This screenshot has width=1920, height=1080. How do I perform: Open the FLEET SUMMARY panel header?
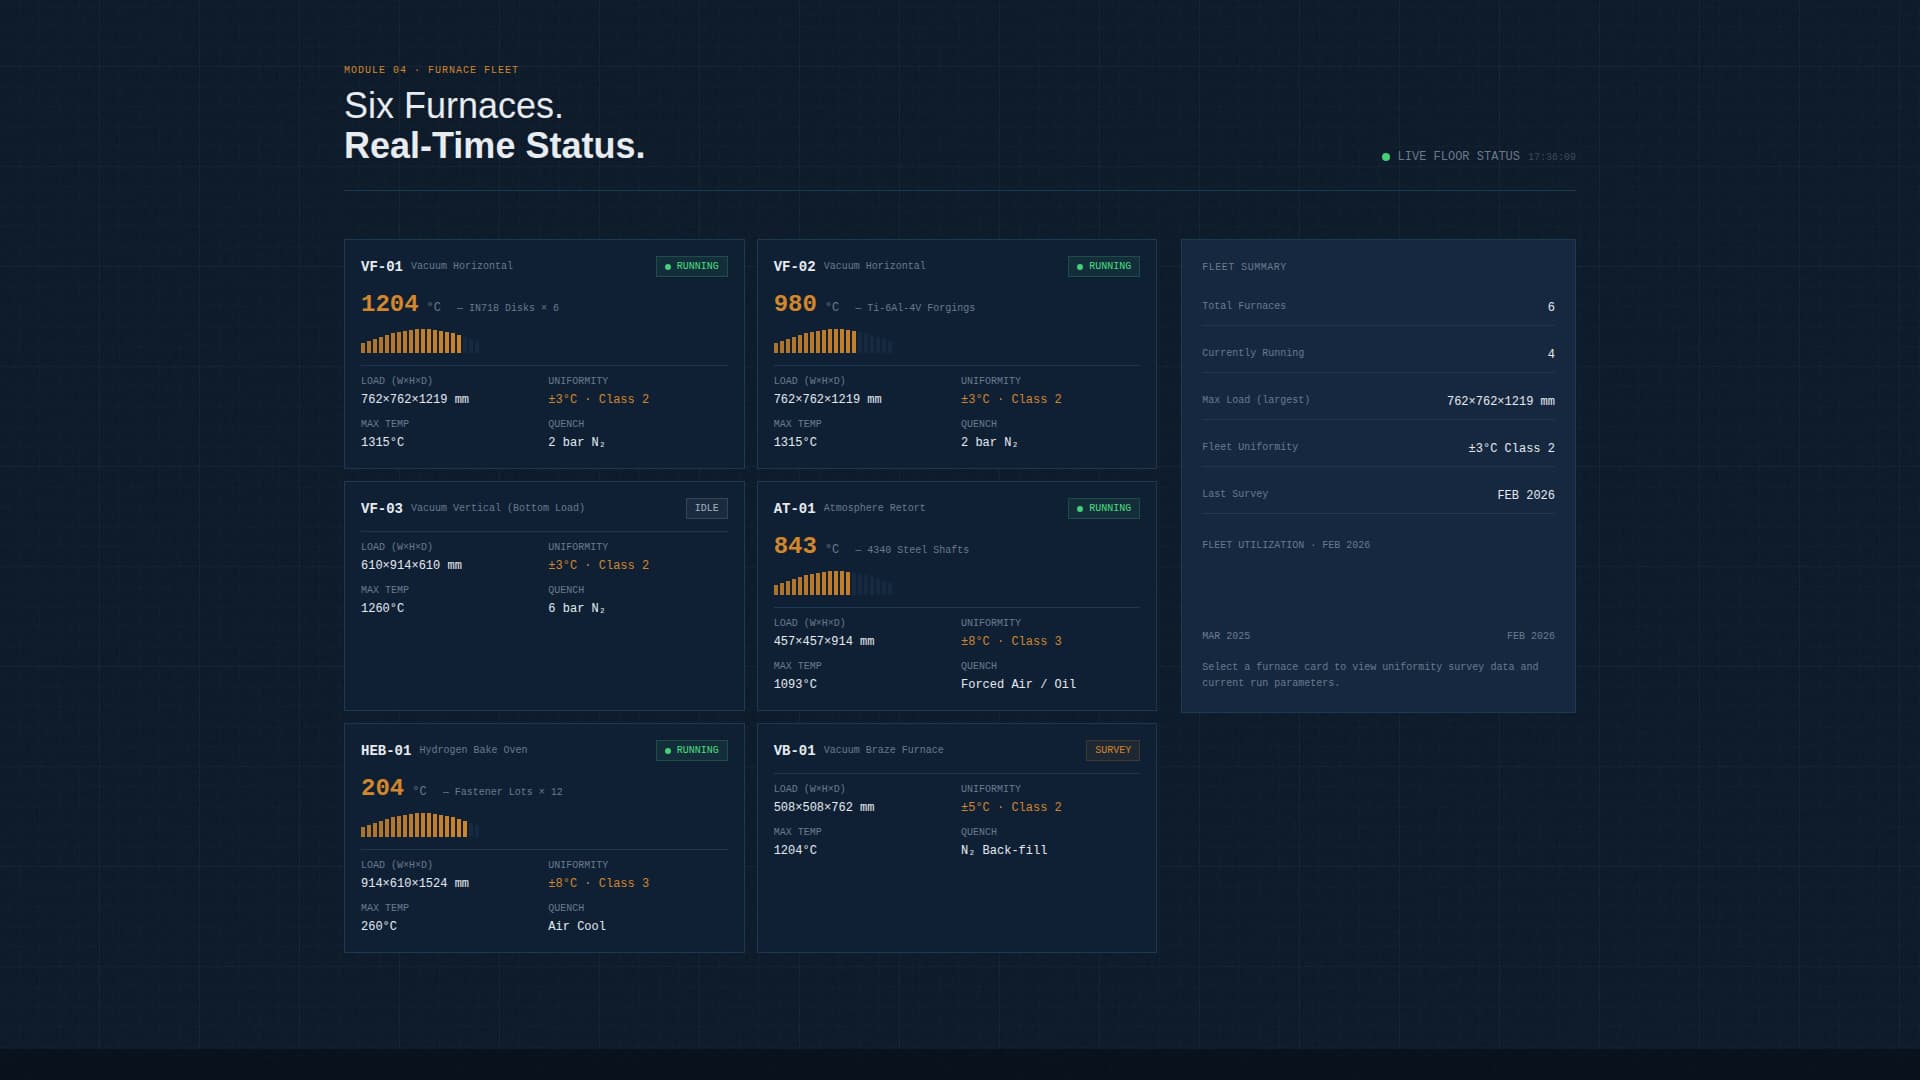[x=1244, y=267]
